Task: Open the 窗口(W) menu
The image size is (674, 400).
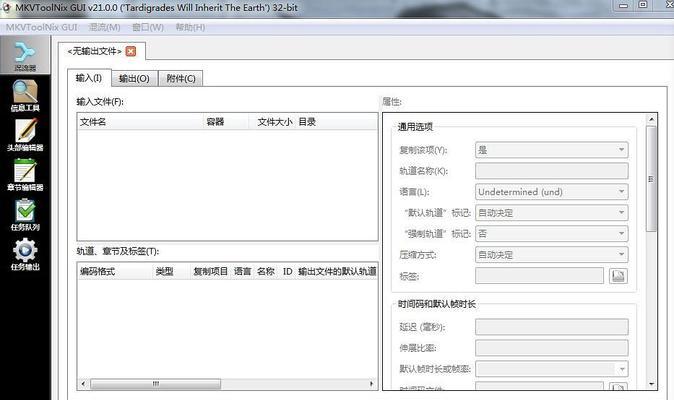Action: [147, 27]
